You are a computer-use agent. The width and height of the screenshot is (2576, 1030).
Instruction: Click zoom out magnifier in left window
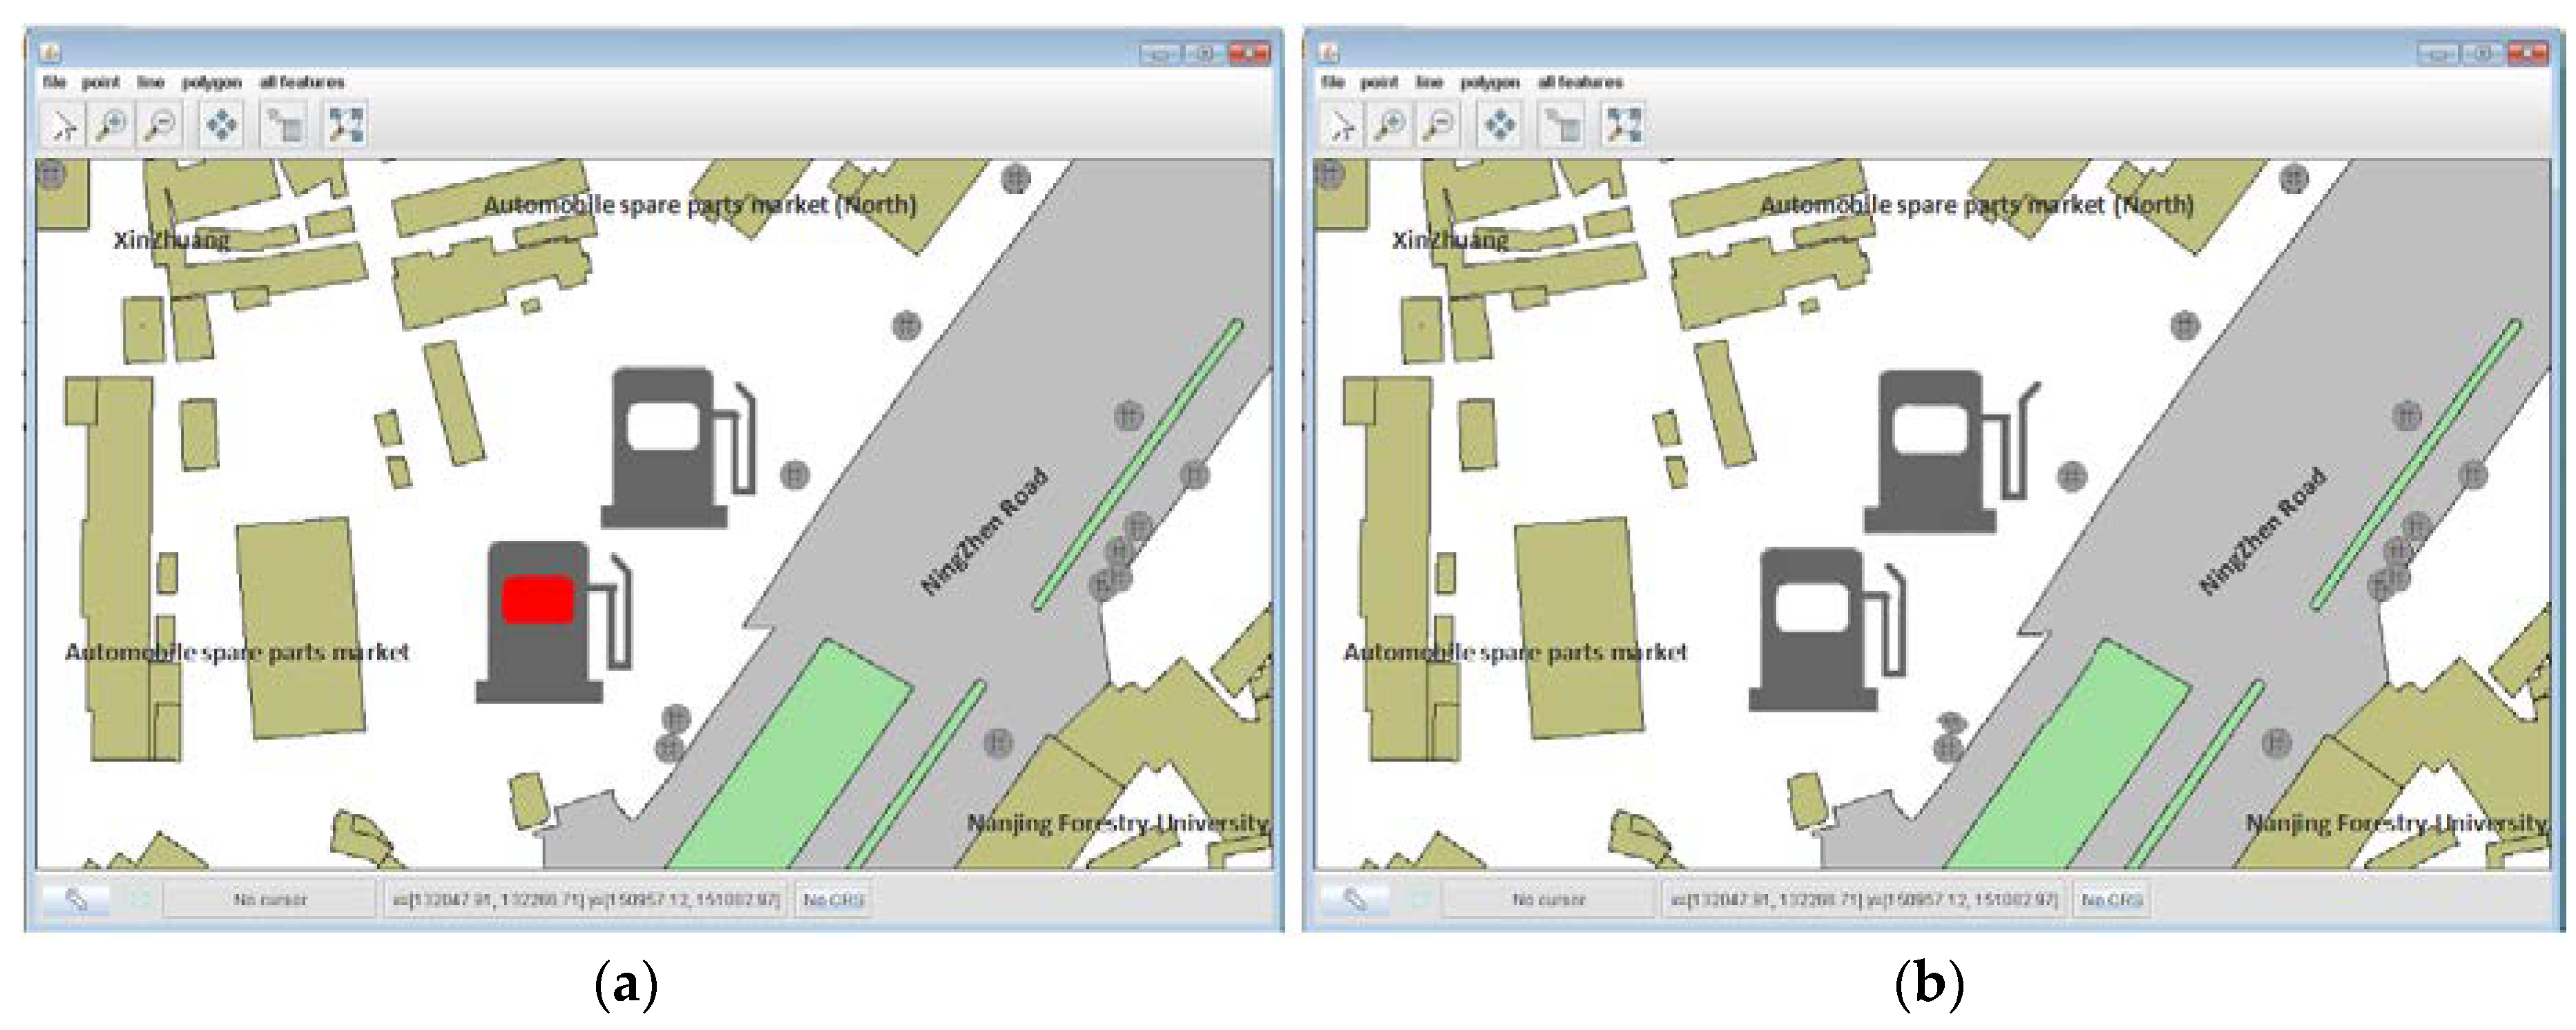[159, 126]
